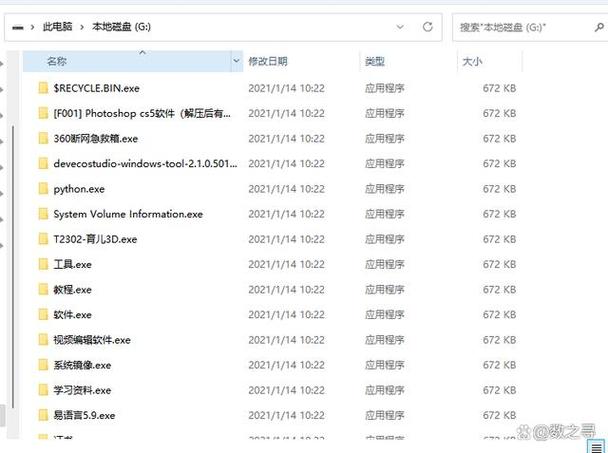
Task: Click the file name 工具.exe
Action: (x=73, y=265)
